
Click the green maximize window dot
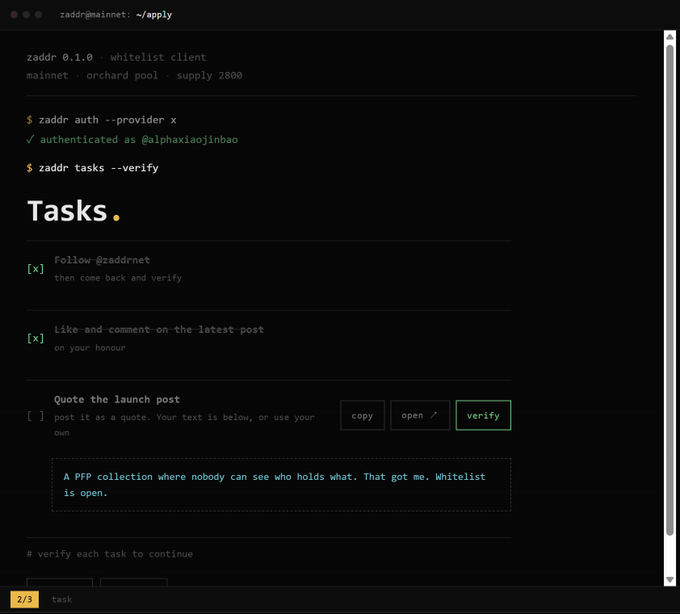(38, 15)
